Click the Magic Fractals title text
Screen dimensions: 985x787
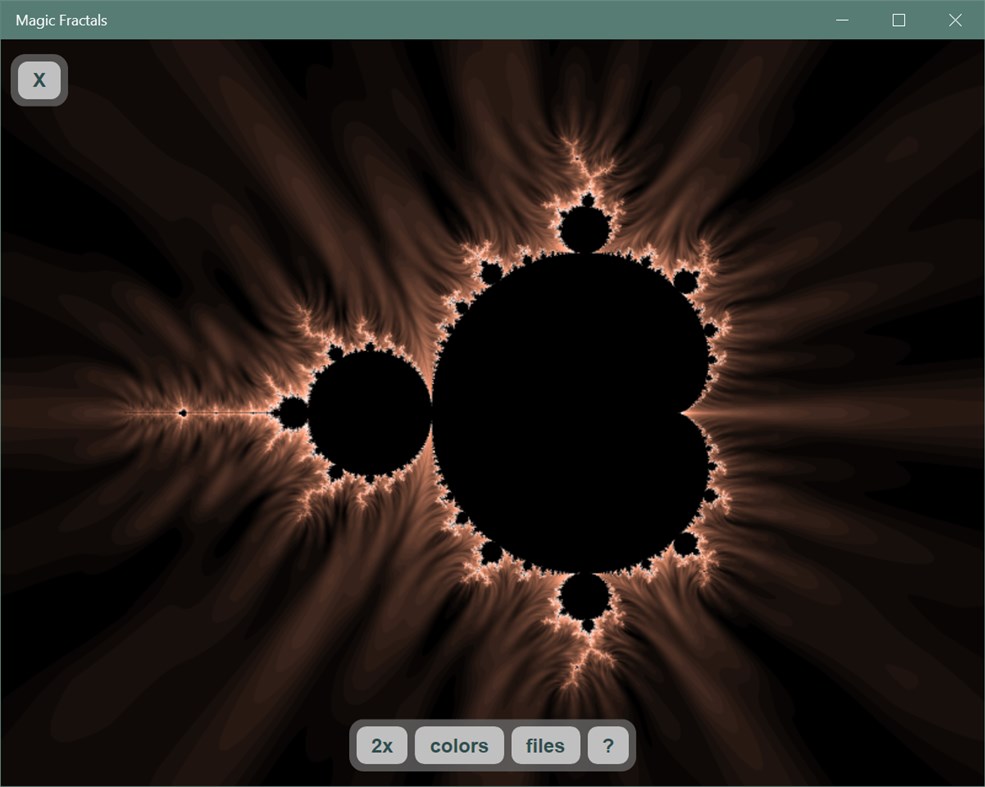click(x=59, y=19)
